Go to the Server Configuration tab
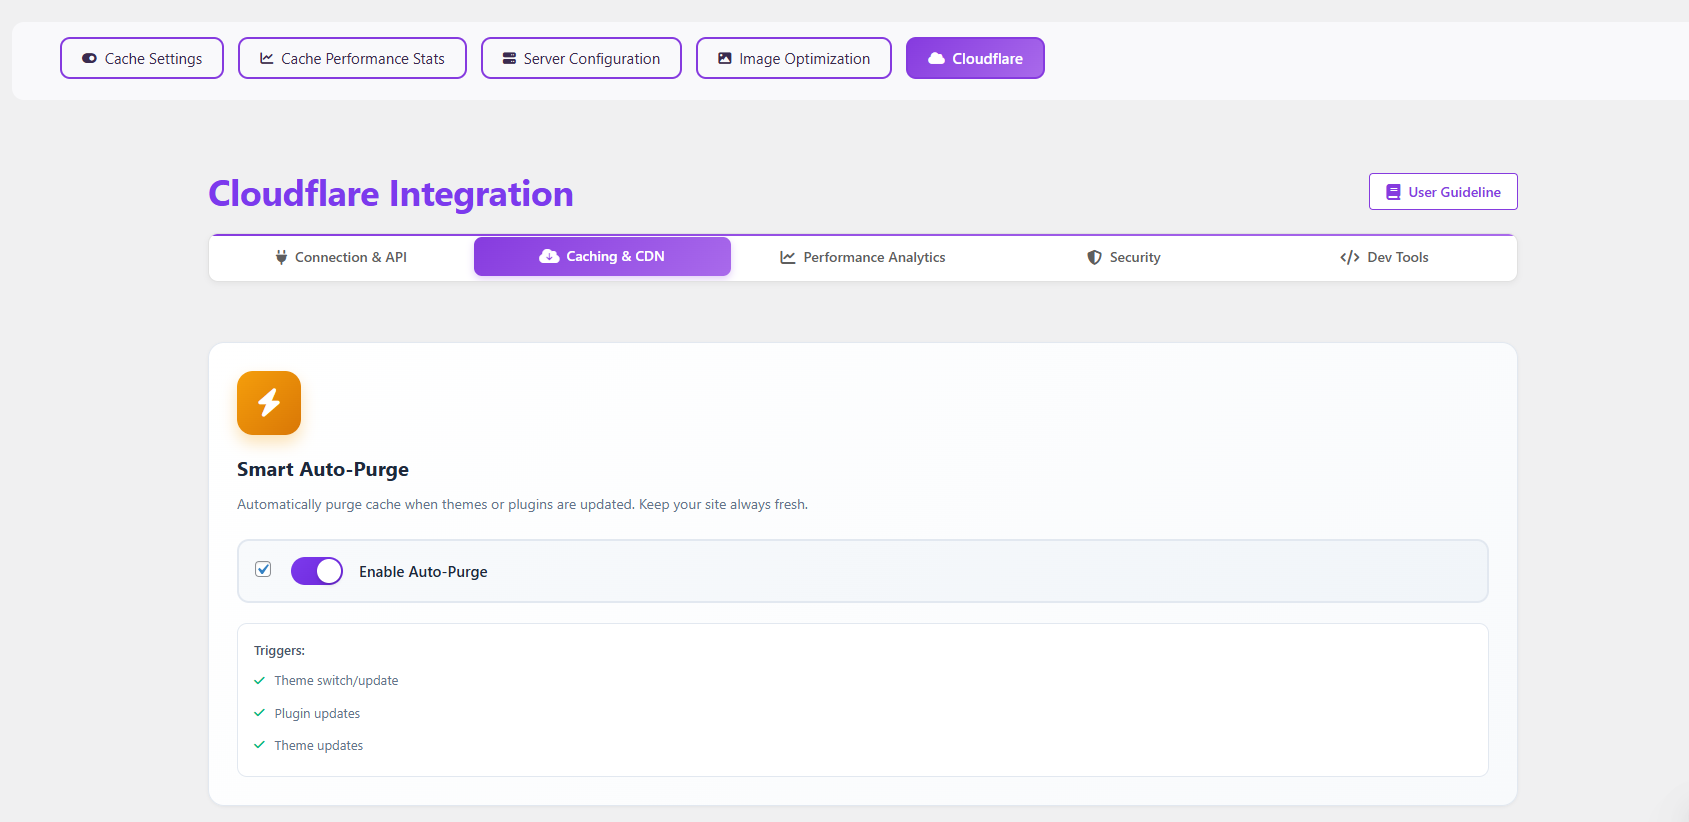Viewport: 1689px width, 822px height. tap(581, 58)
